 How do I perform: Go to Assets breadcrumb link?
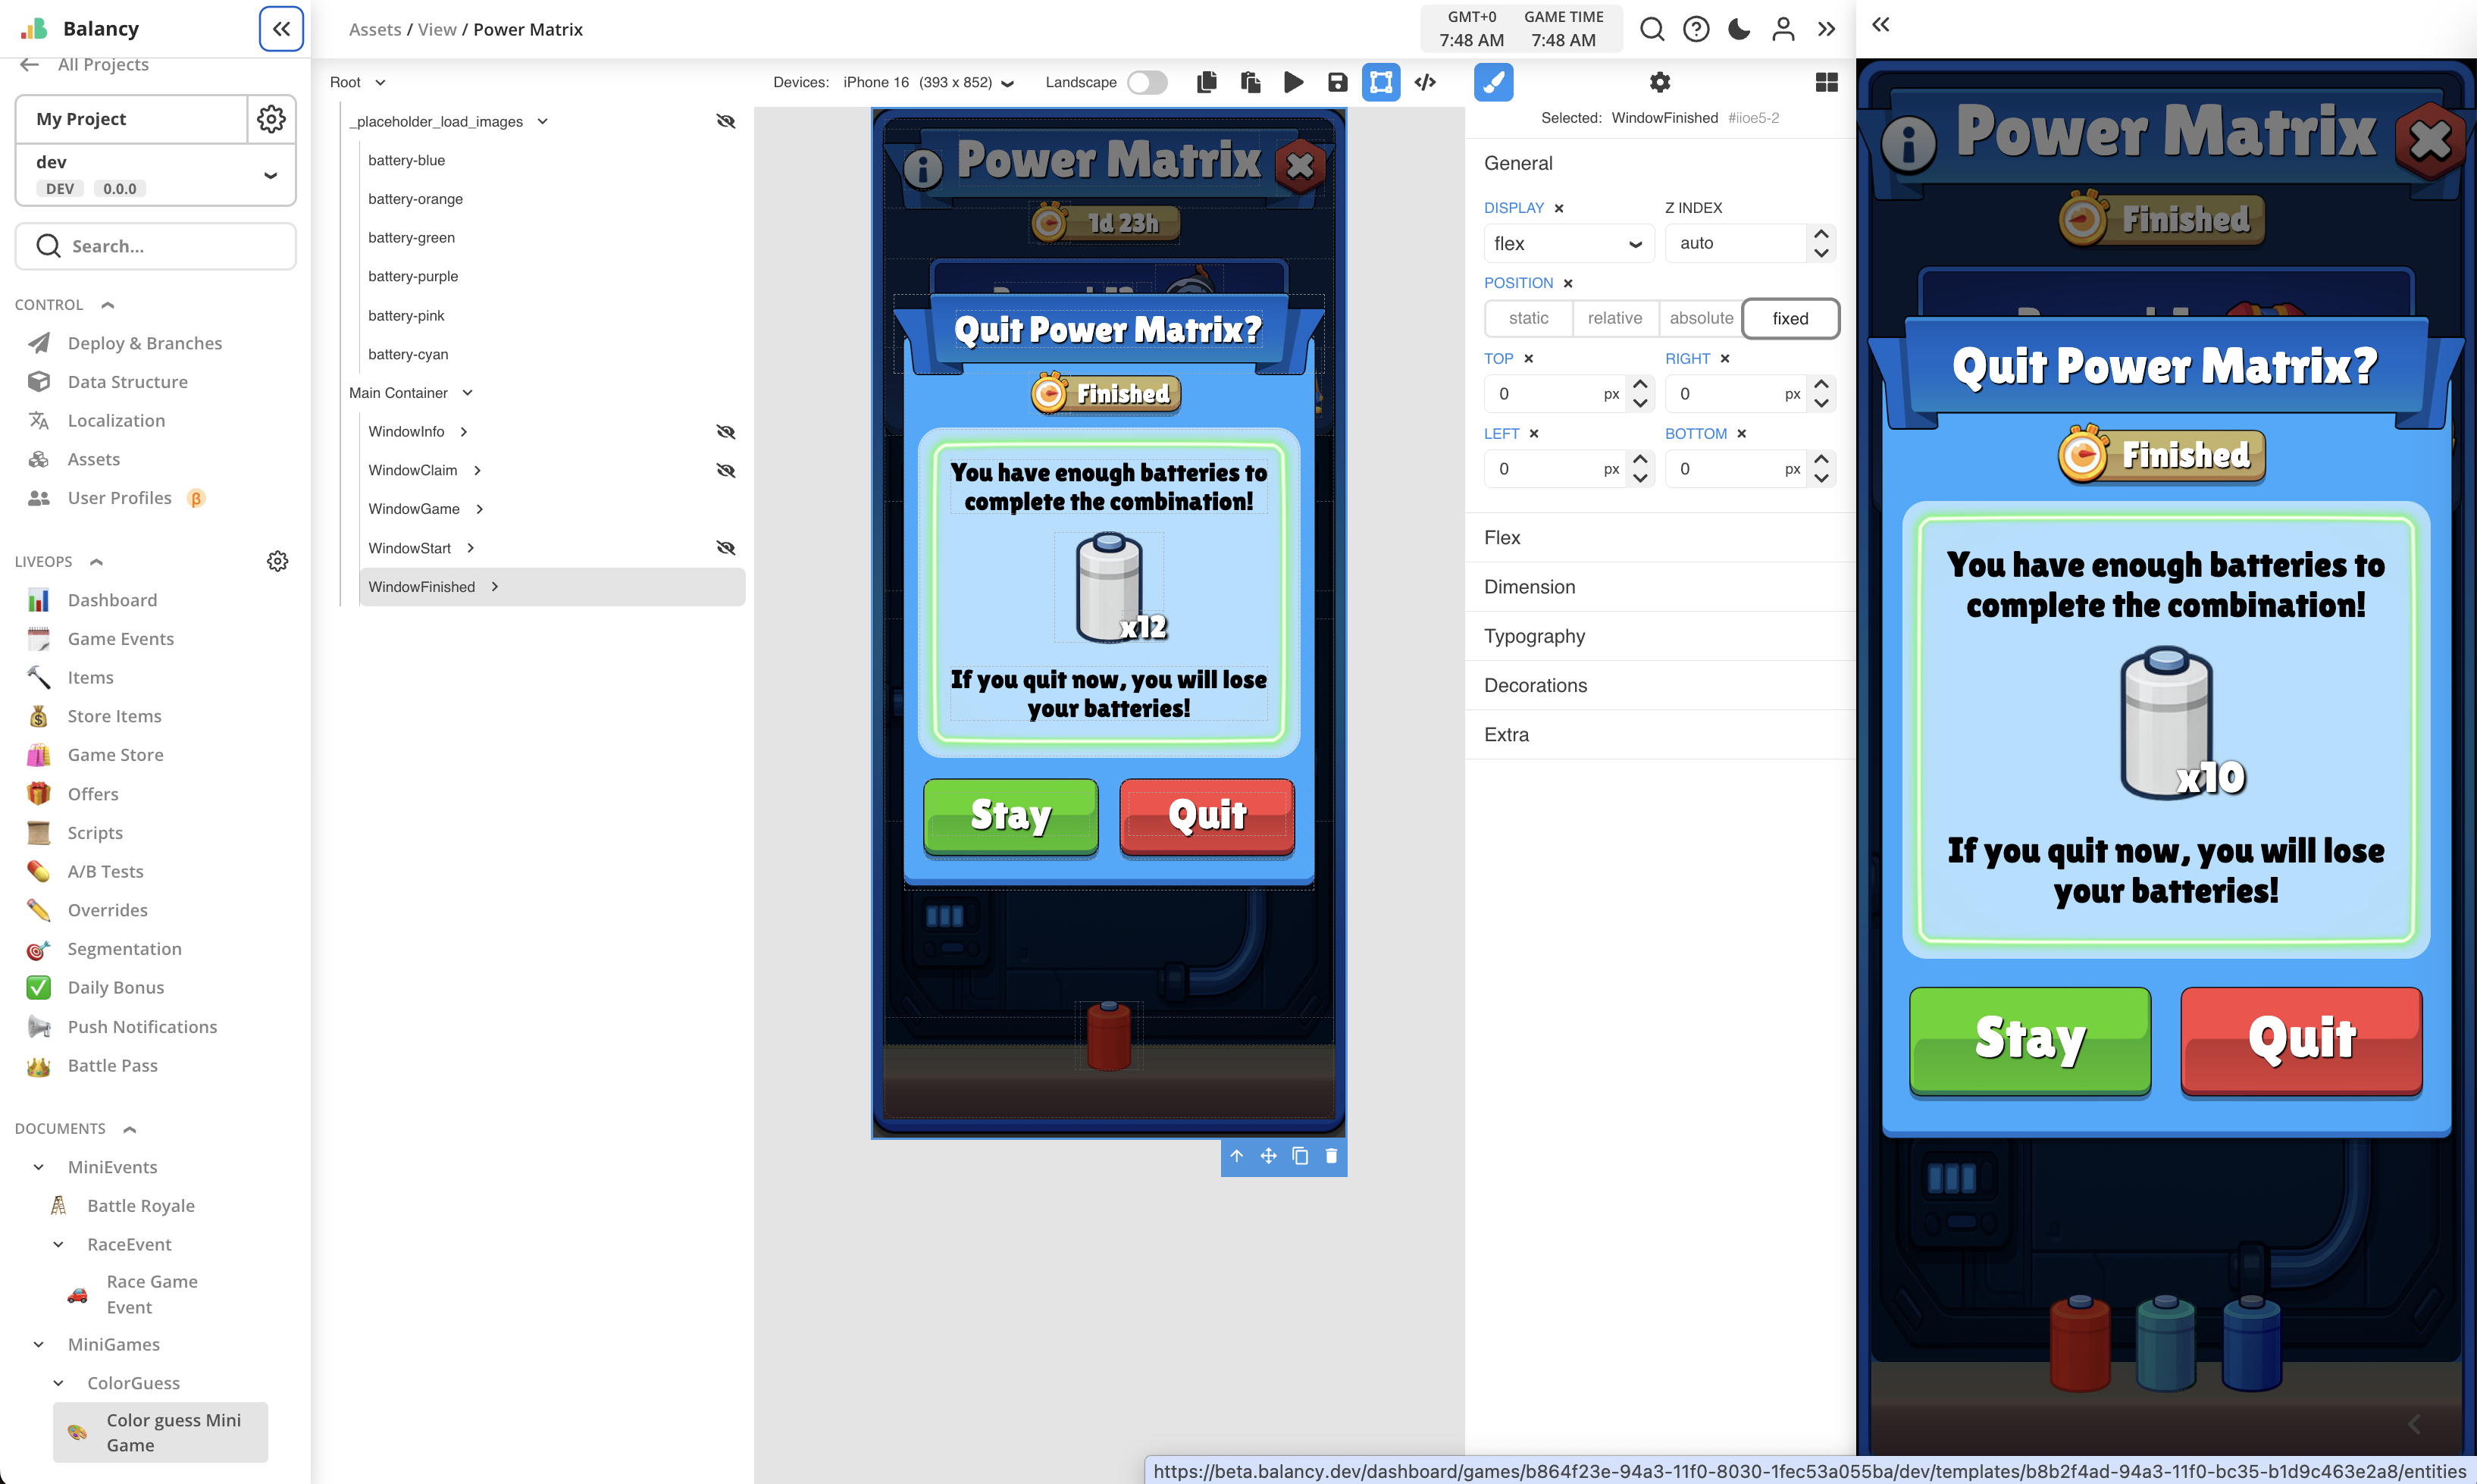coord(375,29)
